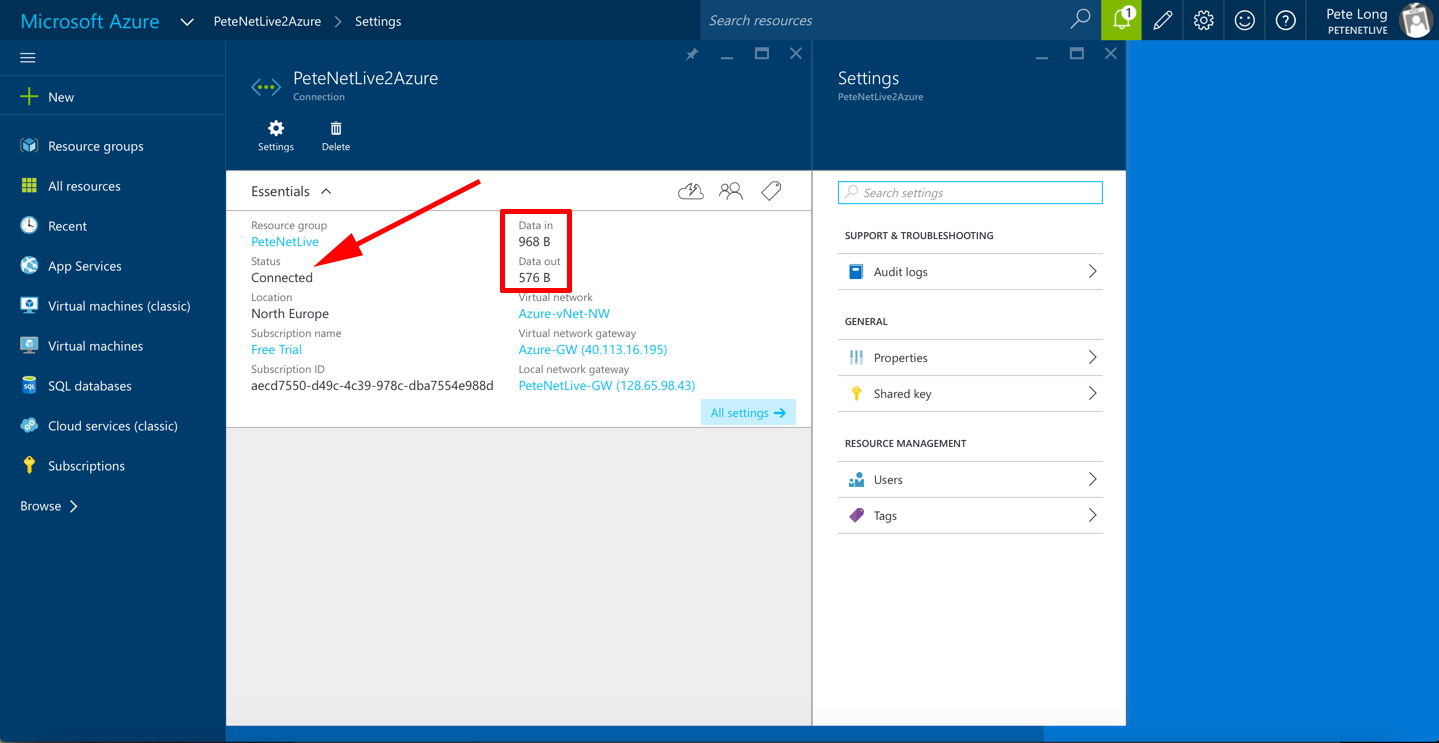Viewport: 1439px width, 743px height.
Task: Open portal settings gear in top bar
Action: pyautogui.click(x=1204, y=20)
